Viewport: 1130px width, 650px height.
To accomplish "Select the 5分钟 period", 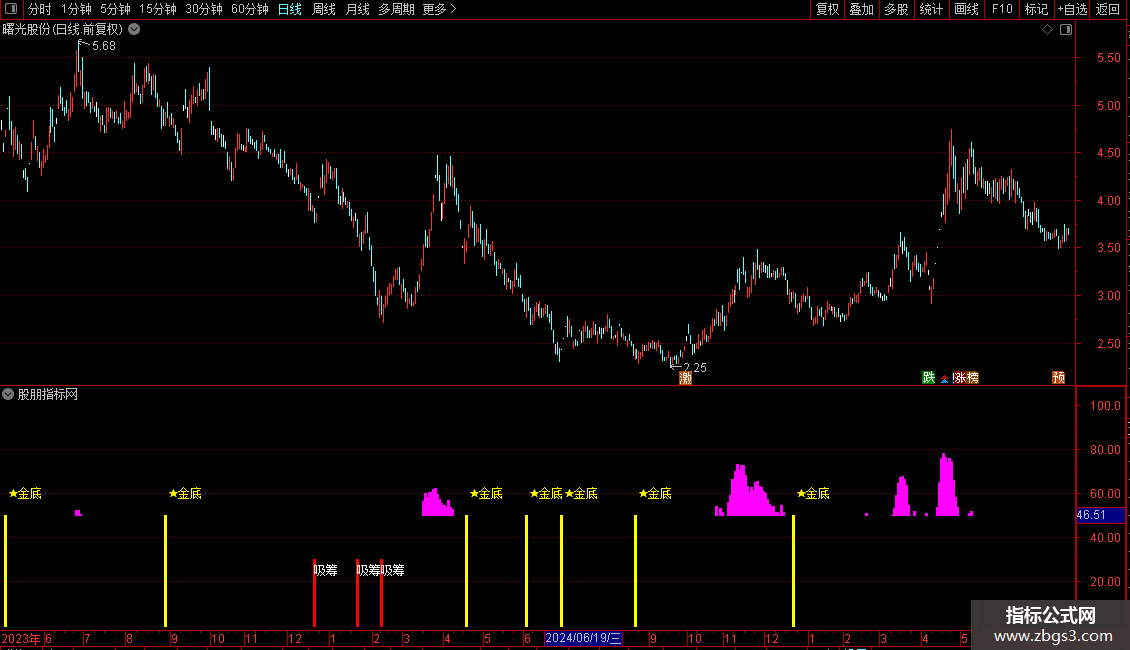I will 115,9.
